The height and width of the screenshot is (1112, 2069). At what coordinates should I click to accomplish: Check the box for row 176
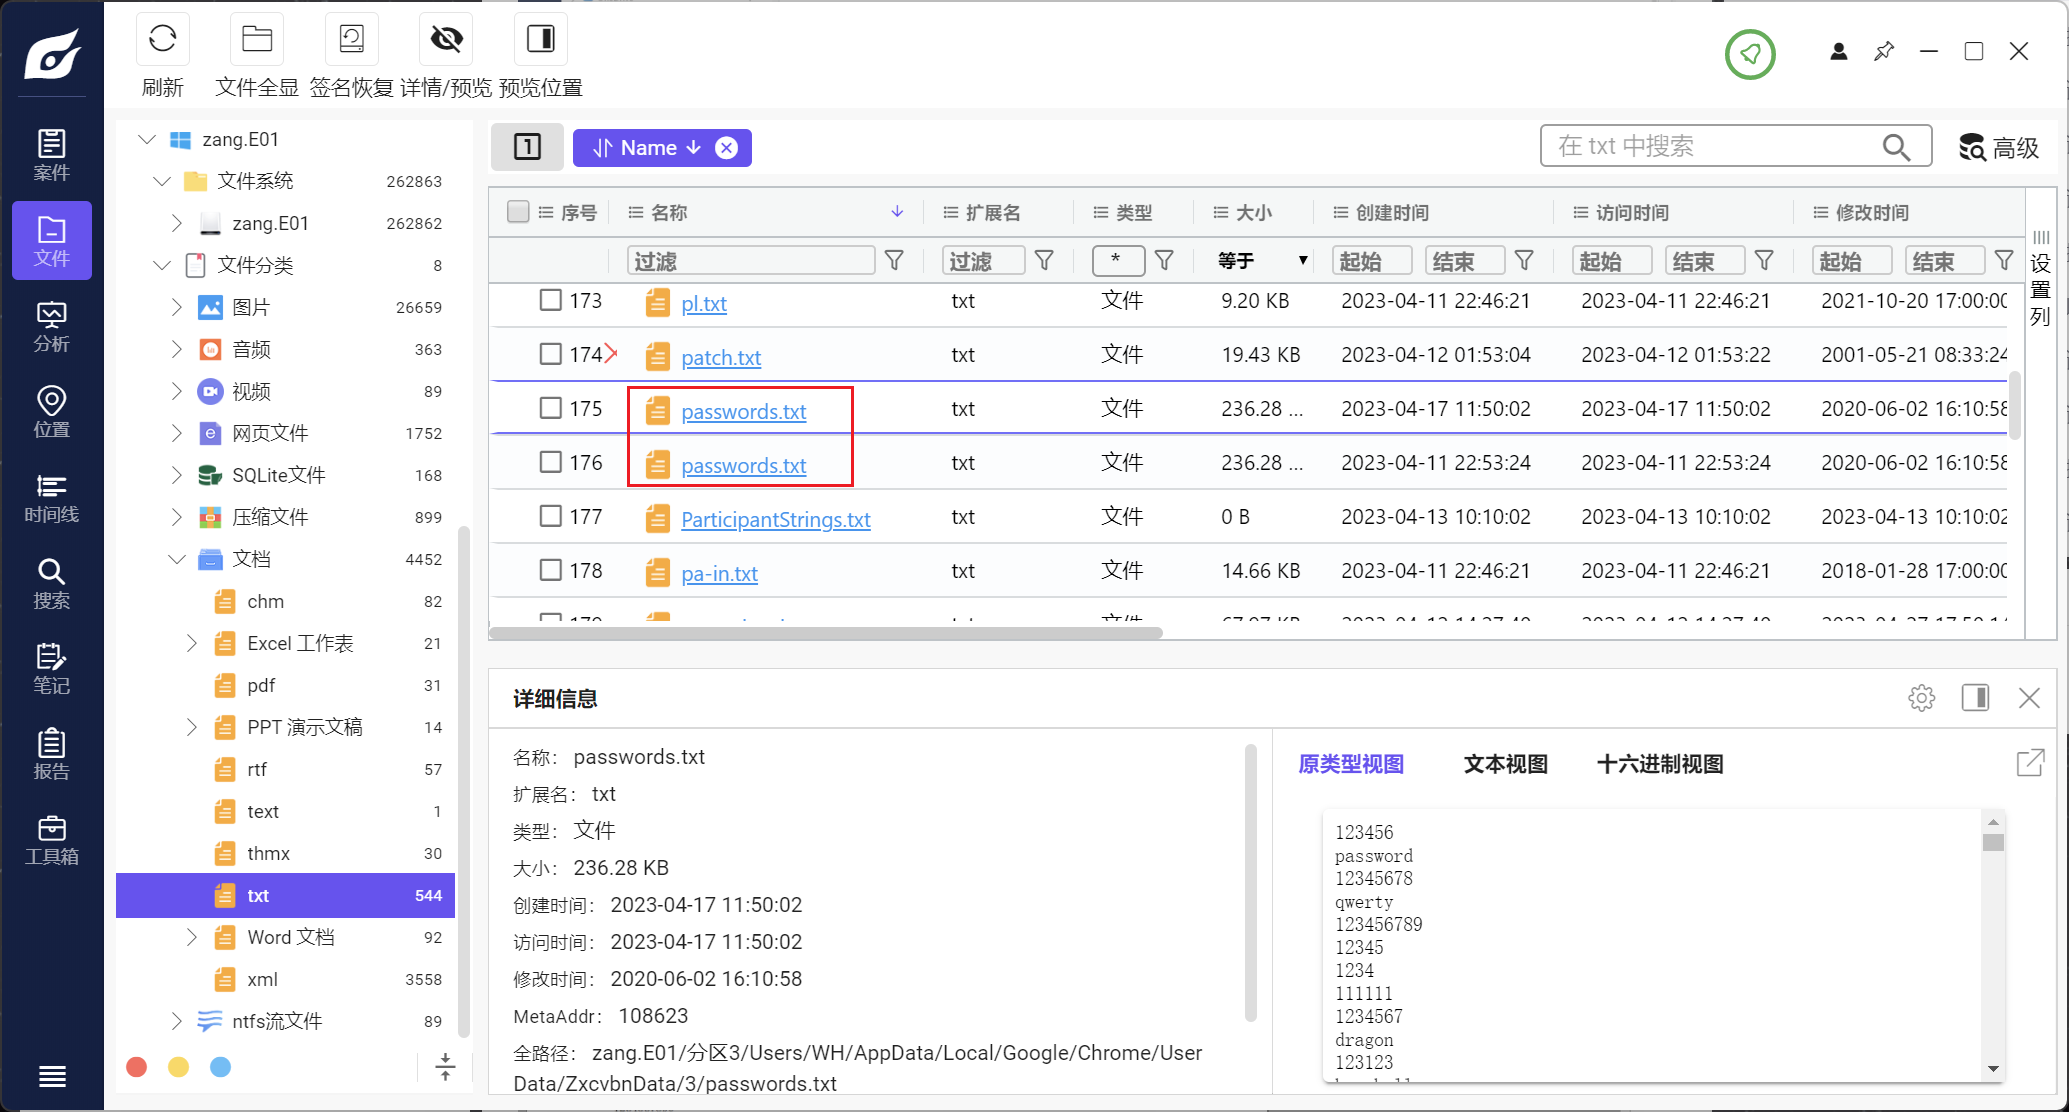point(550,462)
